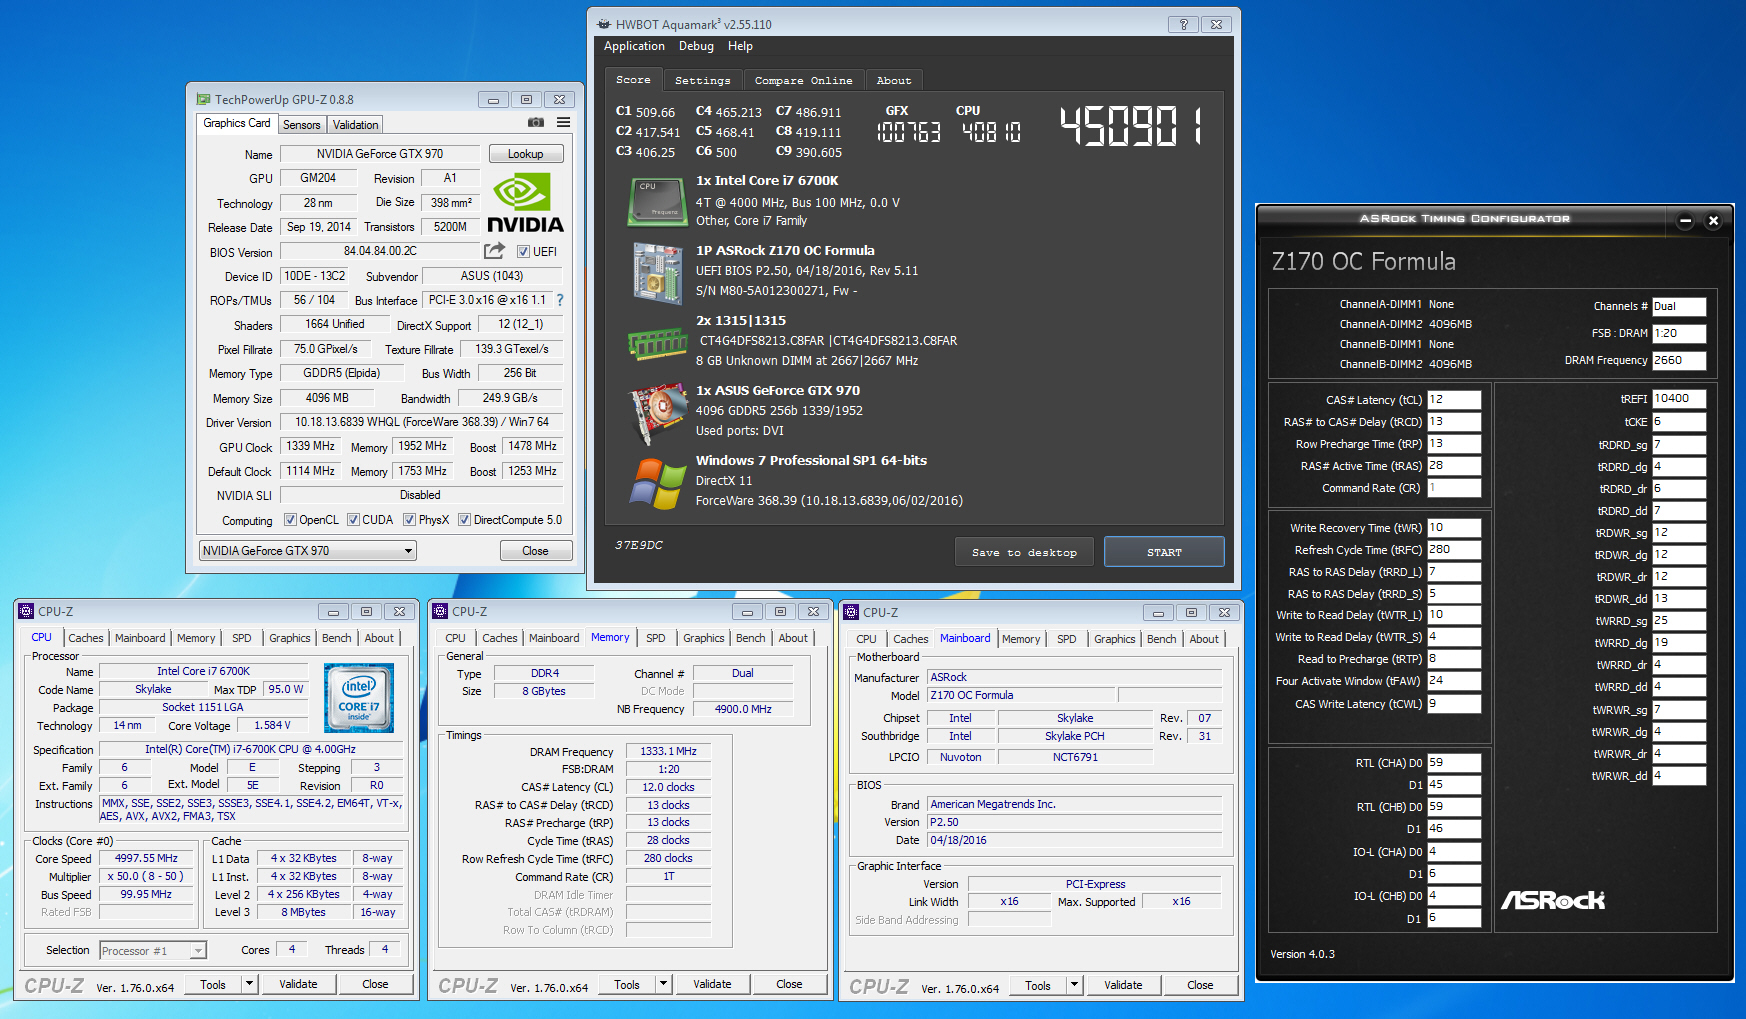Open SPD tab in CPU-Z Memory window
Viewport: 1746px width, 1019px height.
click(x=656, y=638)
